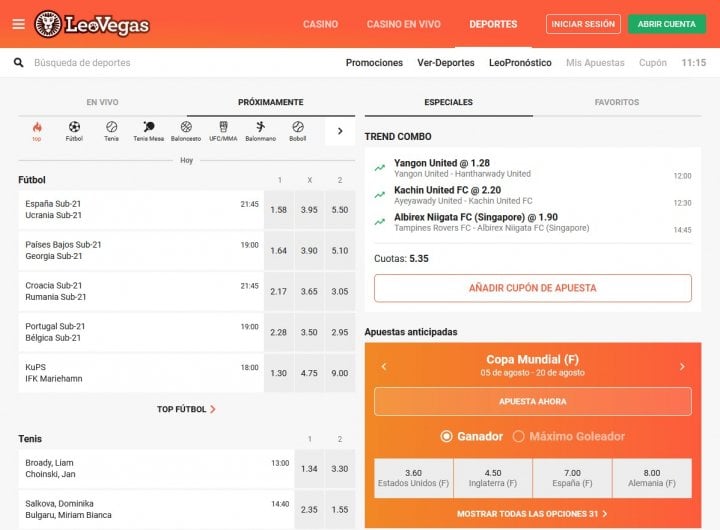Image resolution: width=720 pixels, height=530 pixels.
Task: Select the Baloncesto sport icon
Action: 186,131
